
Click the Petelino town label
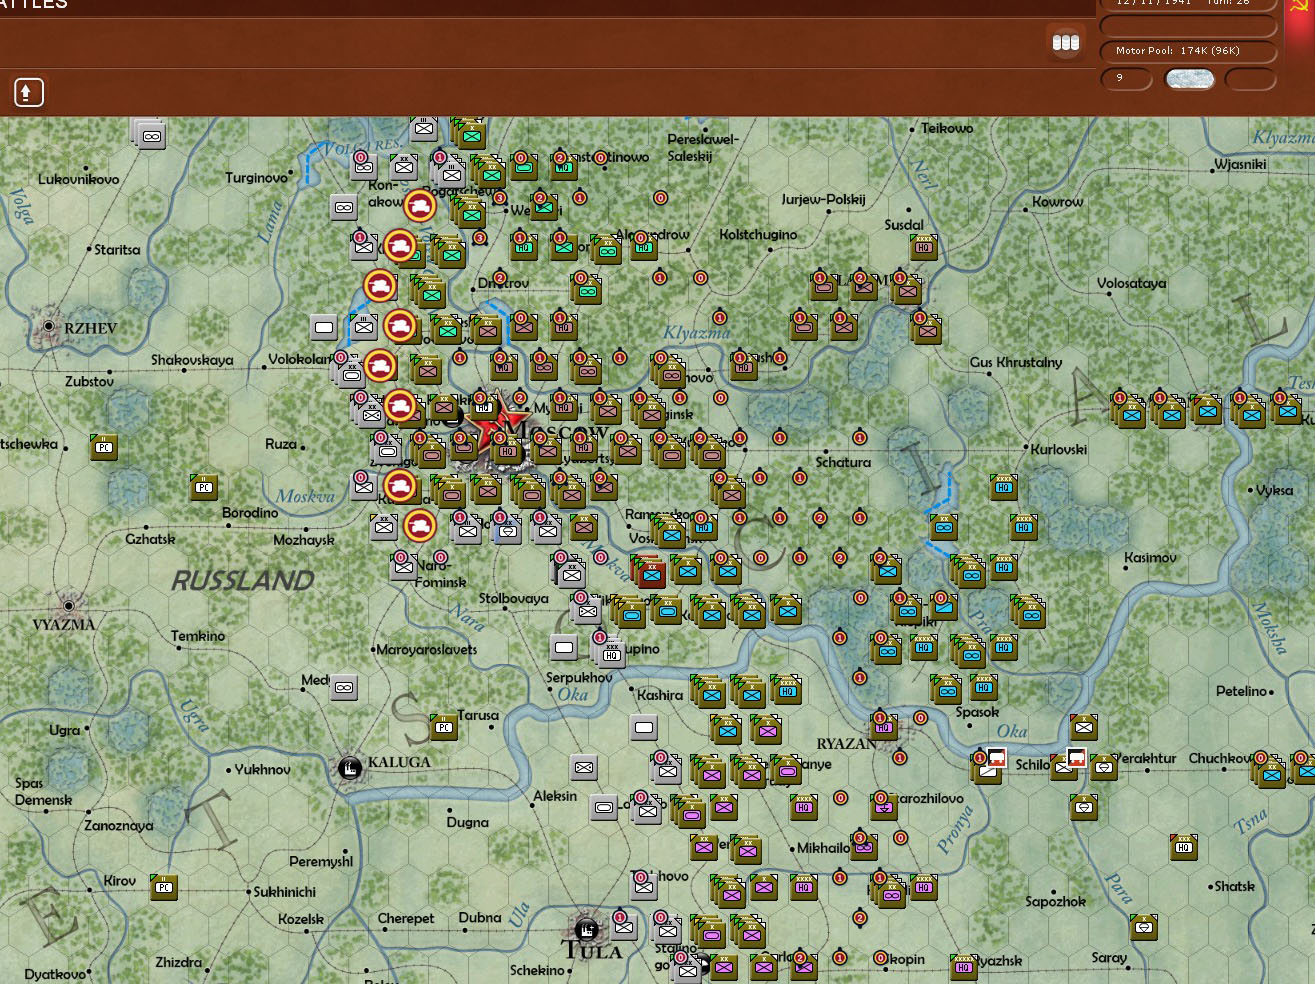(x=1241, y=691)
